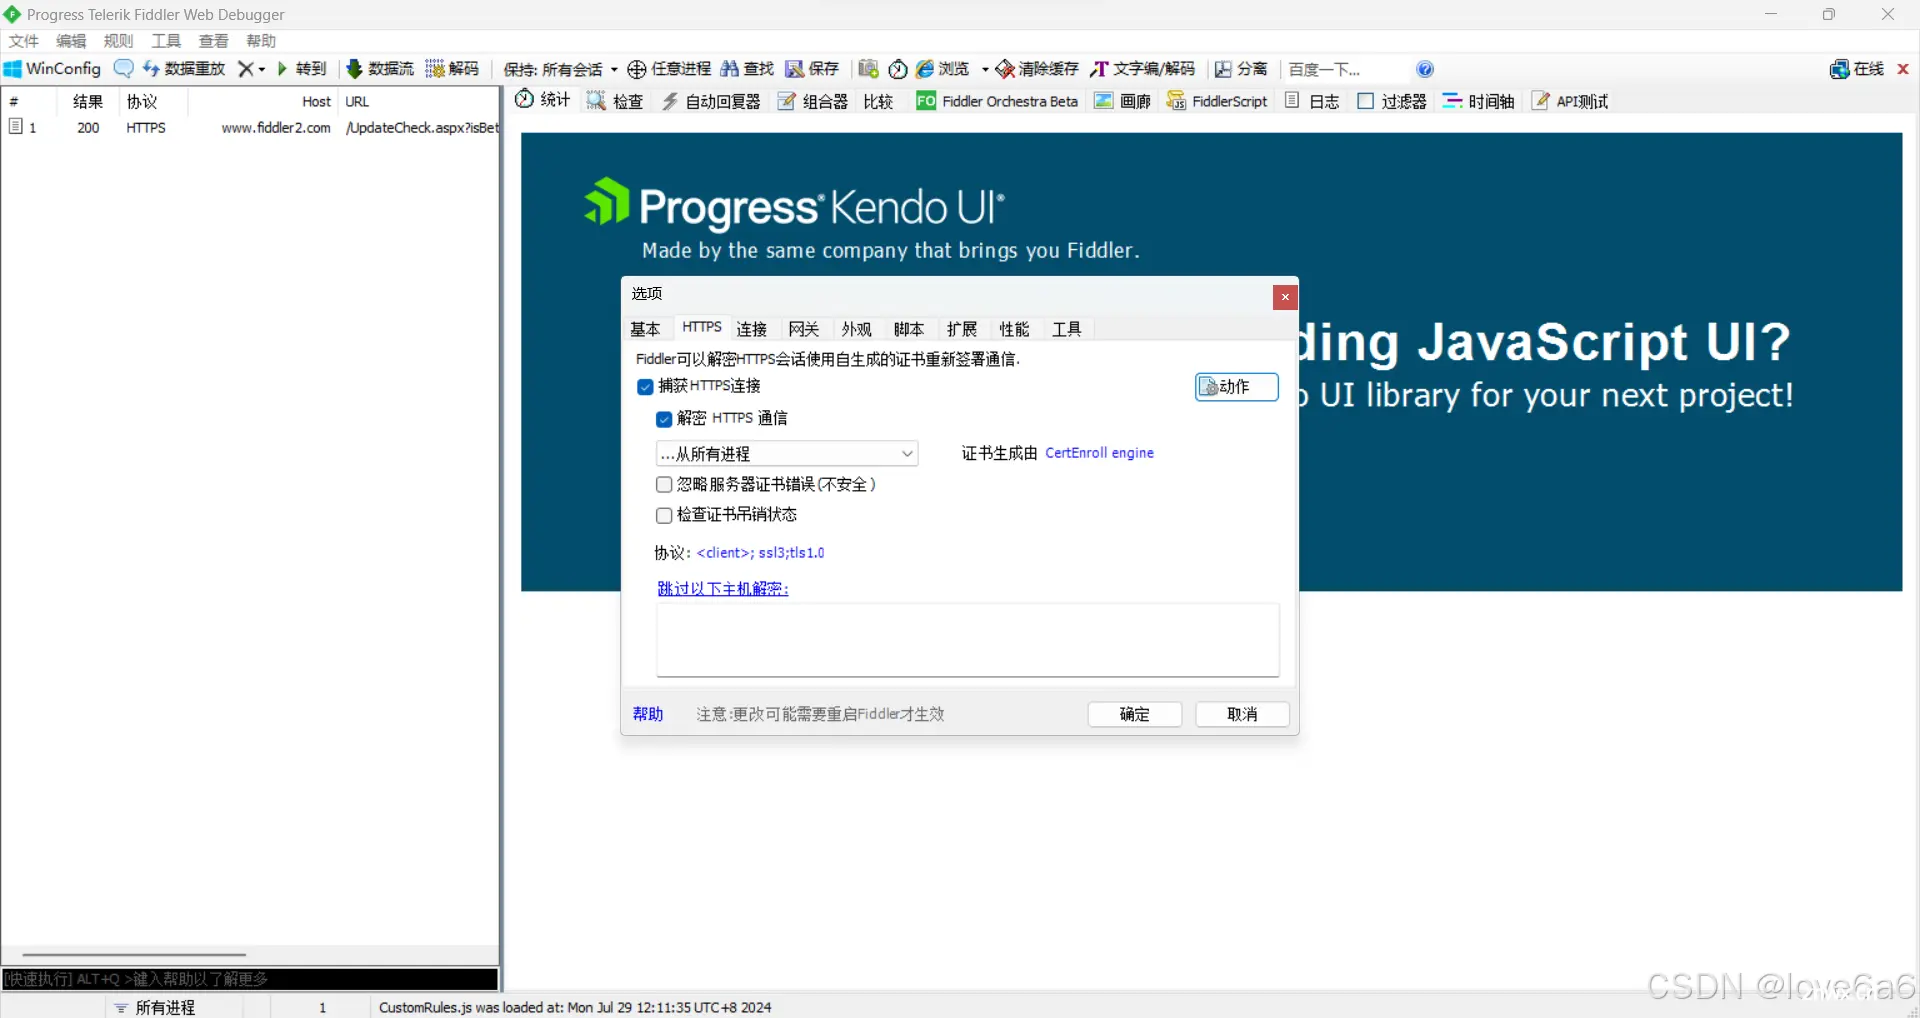Open the 比较 compare tab

pyautogui.click(x=878, y=101)
